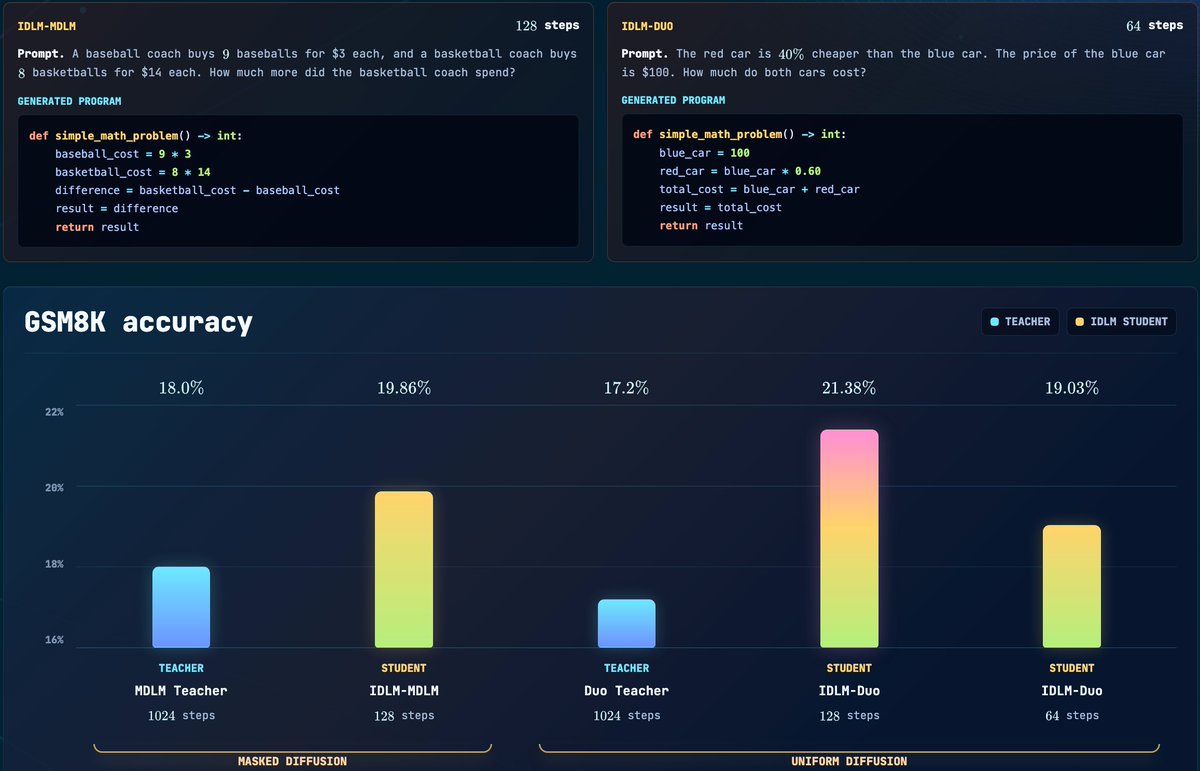Click GENERATED PROGRAM label in IDLM-MDLM card
This screenshot has width=1200, height=771.
(69, 101)
